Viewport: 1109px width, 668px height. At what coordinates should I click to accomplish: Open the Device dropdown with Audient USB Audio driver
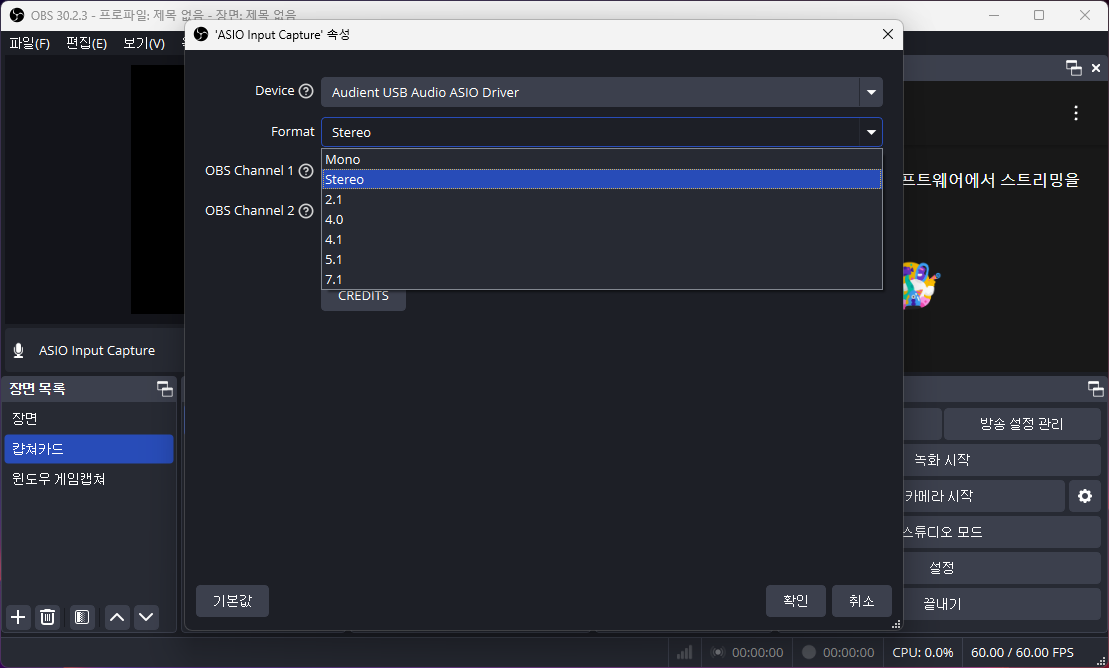[602, 92]
